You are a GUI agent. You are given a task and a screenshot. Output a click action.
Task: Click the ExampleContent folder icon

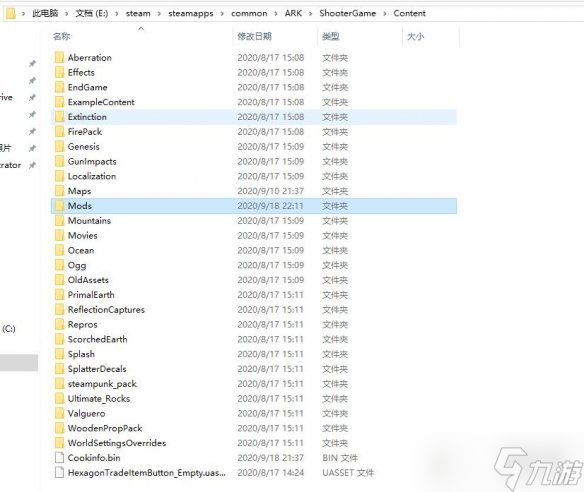59,102
